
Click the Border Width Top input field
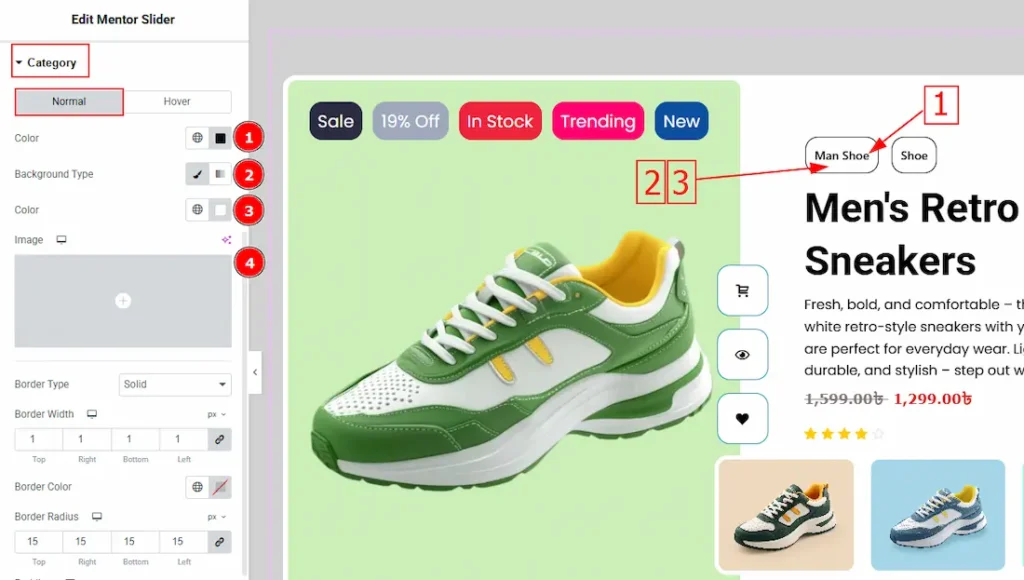38,439
